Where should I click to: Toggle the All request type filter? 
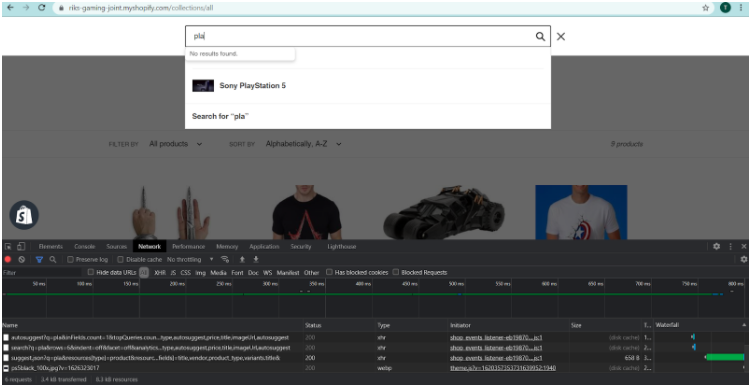pyautogui.click(x=144, y=273)
